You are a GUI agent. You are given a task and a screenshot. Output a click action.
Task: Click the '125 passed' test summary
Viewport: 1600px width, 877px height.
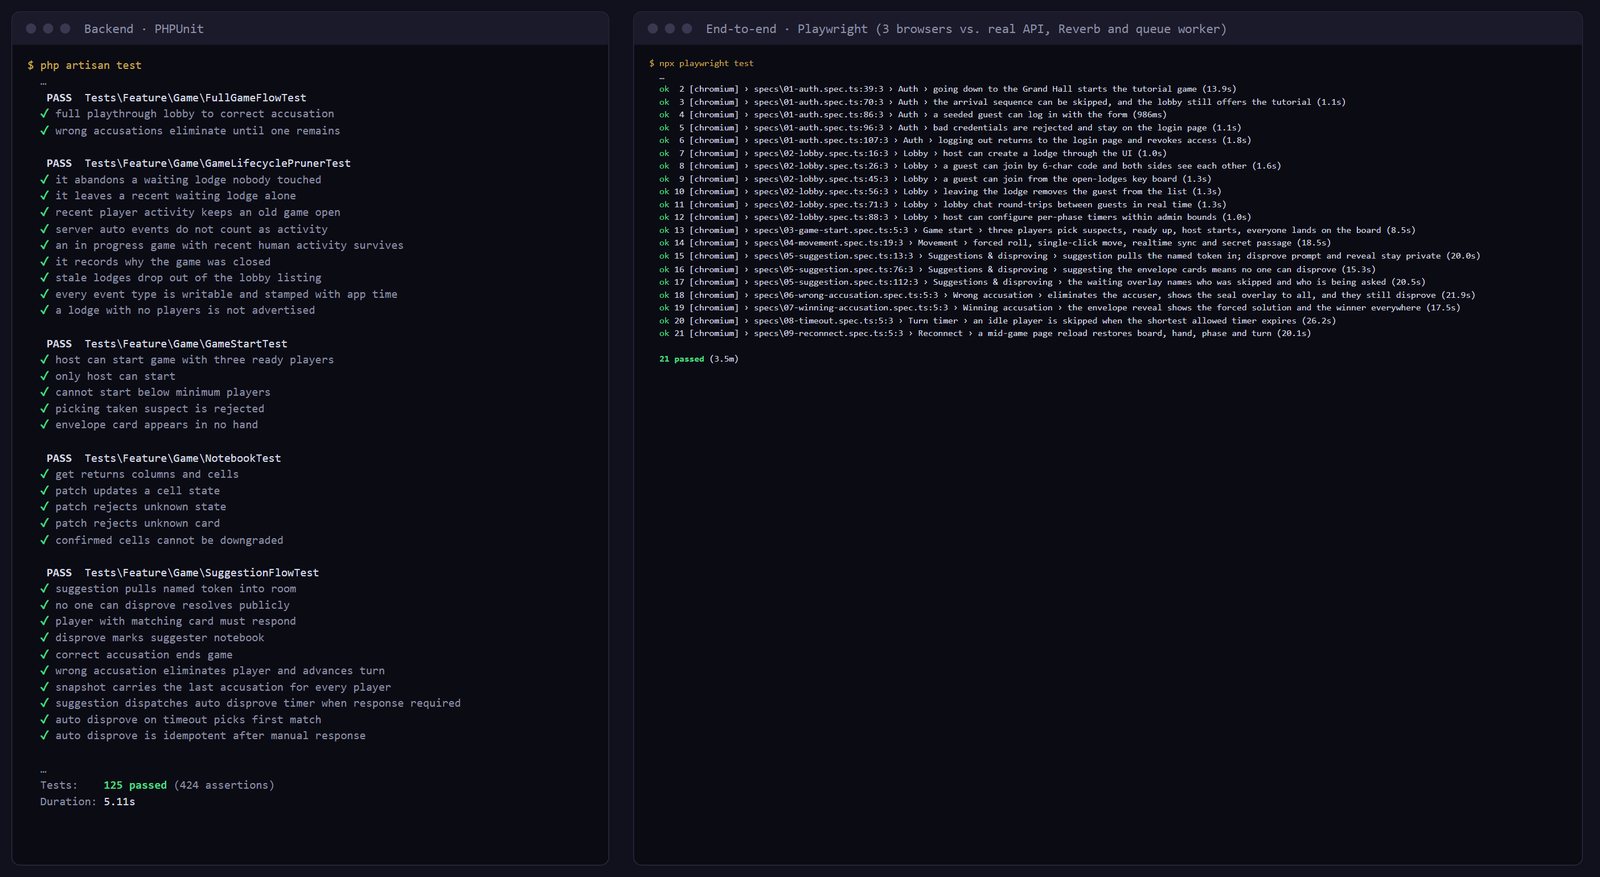pyautogui.click(x=135, y=786)
